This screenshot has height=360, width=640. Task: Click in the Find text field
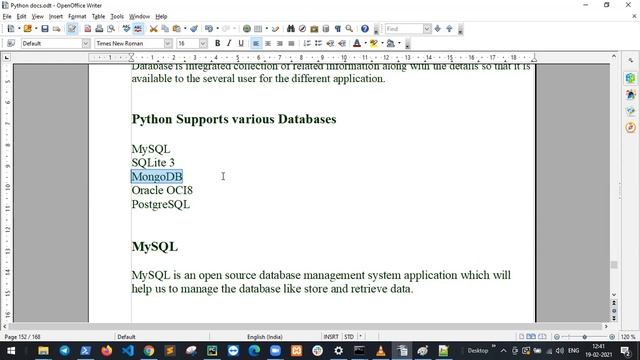click(404, 29)
